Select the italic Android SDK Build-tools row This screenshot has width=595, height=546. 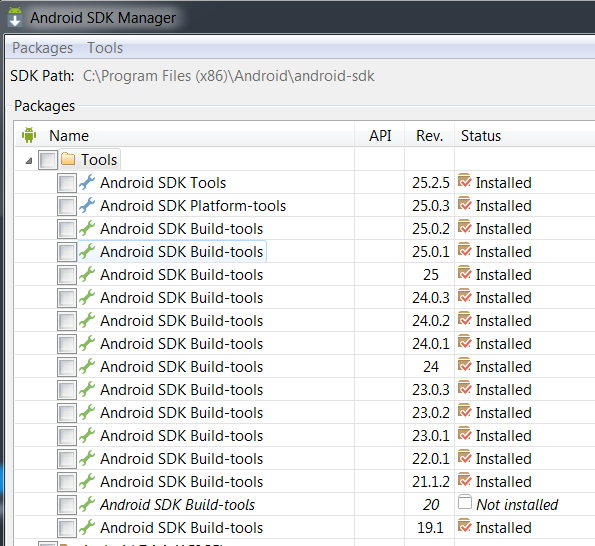coord(178,505)
